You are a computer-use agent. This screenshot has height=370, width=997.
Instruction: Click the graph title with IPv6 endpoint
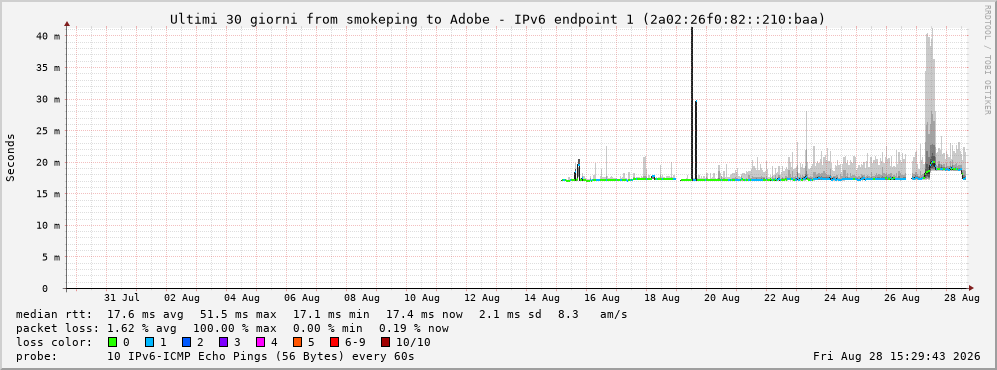498,20
